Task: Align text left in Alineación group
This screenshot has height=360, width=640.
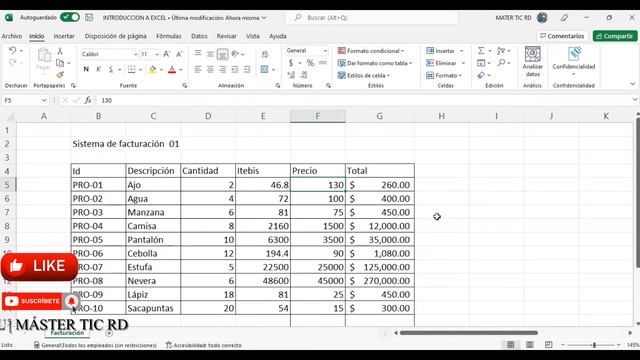Action: (198, 70)
